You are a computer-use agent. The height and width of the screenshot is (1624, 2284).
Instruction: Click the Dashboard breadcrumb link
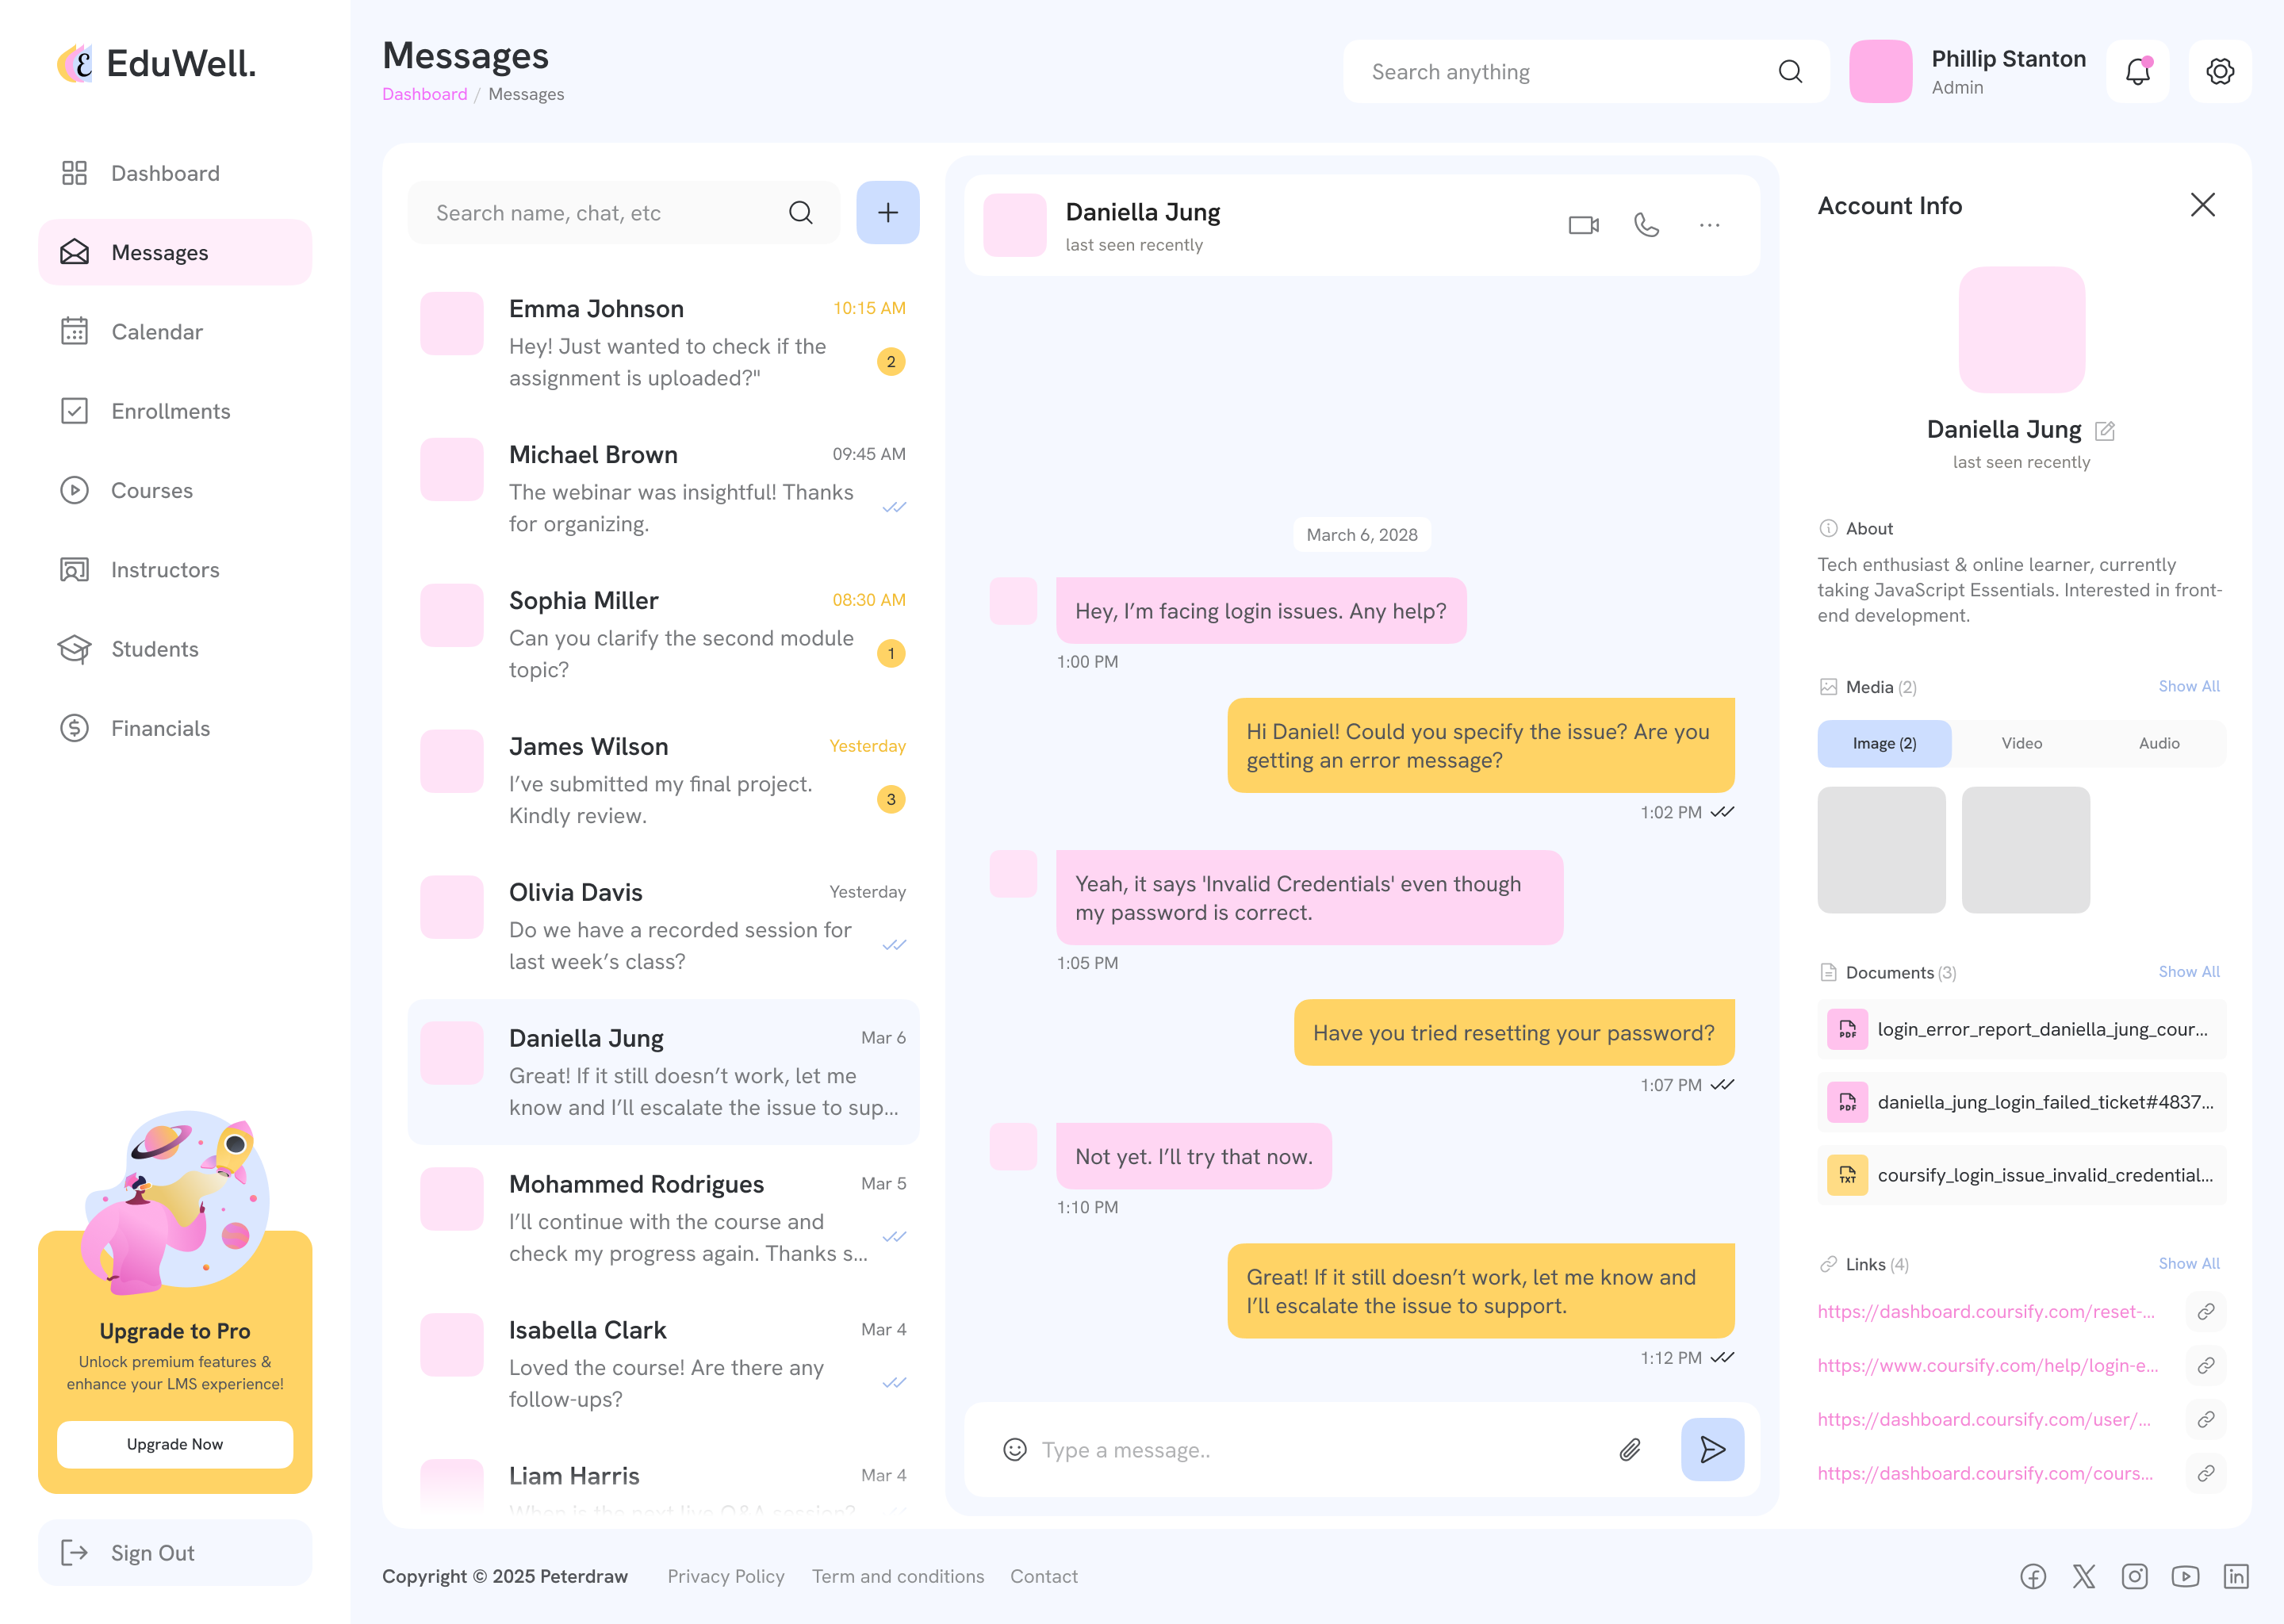pyautogui.click(x=424, y=94)
